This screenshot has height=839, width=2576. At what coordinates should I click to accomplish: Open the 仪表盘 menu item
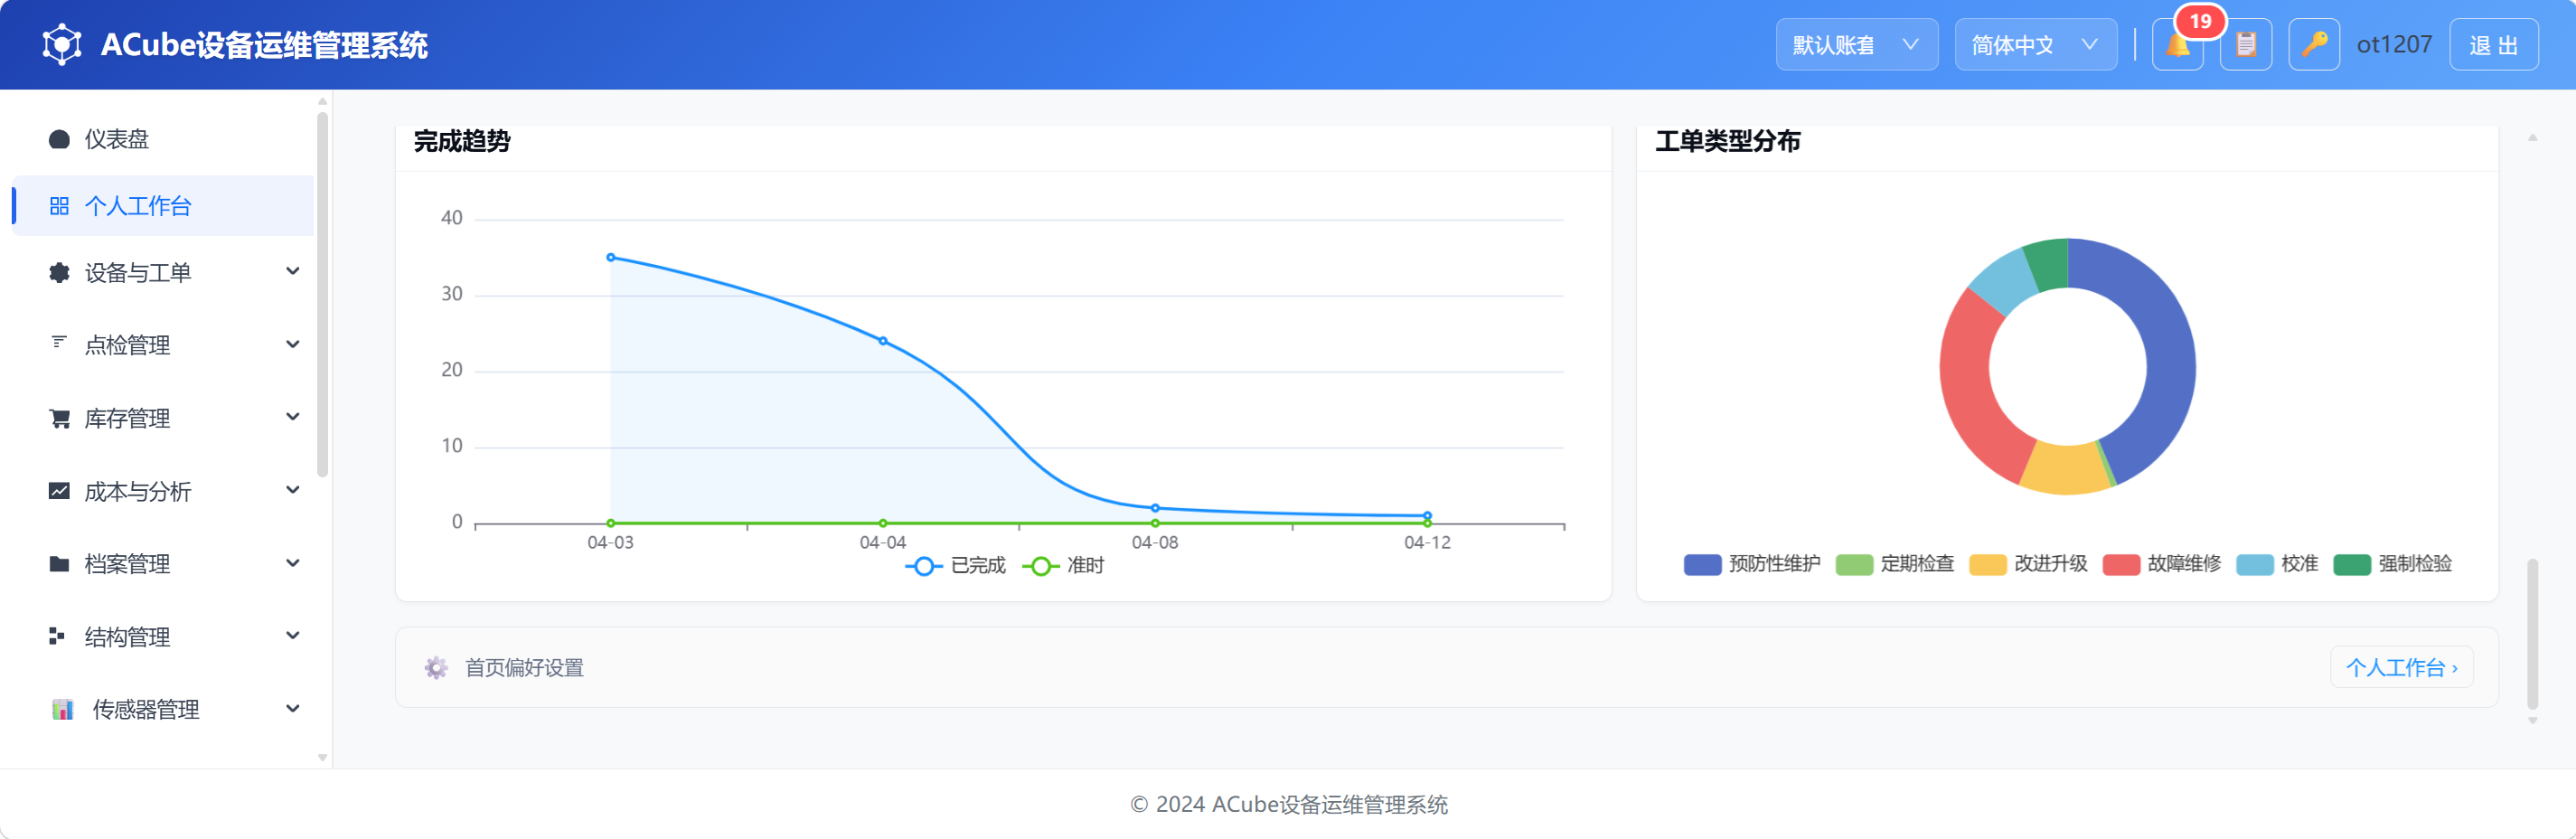tap(163, 139)
